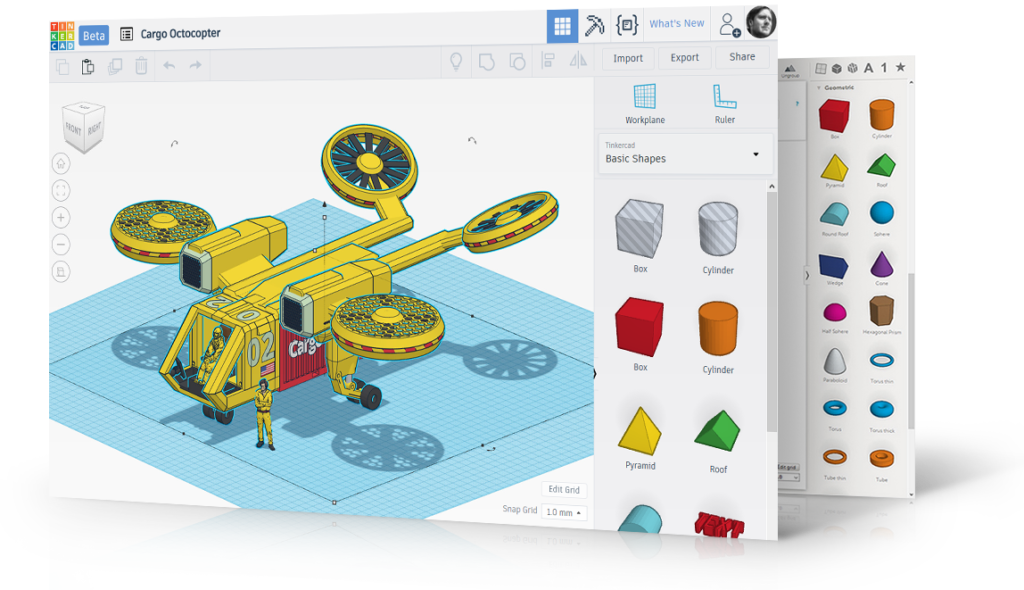The width and height of the screenshot is (1024, 590).
Task: Click the Group shapes icon
Action: 487,61
